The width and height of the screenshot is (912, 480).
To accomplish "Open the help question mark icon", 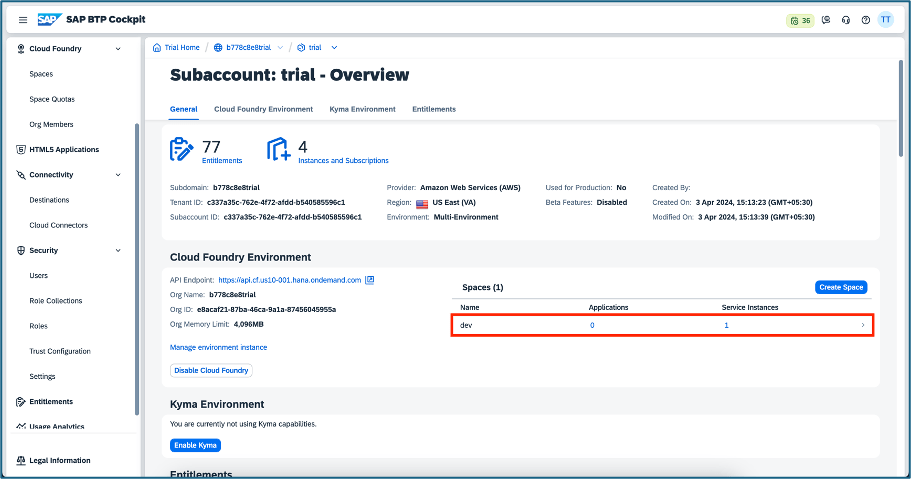I will click(x=865, y=20).
